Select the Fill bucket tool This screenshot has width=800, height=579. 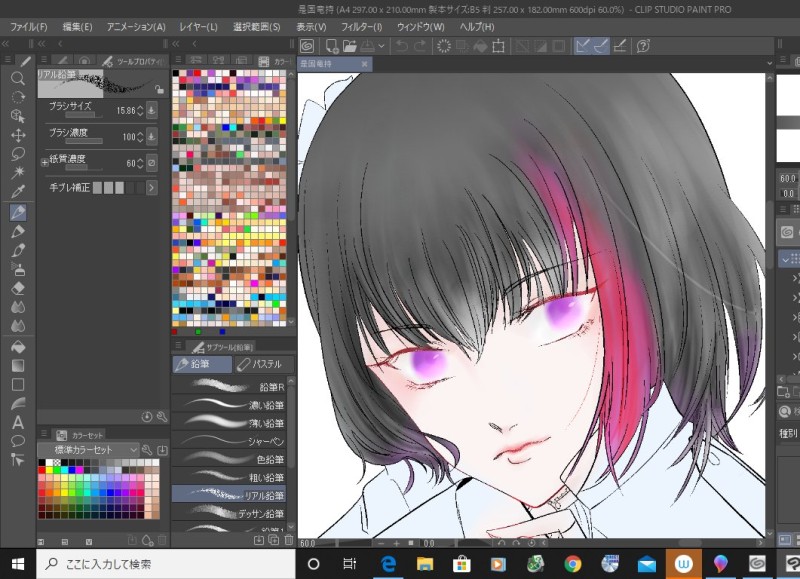[x=18, y=347]
